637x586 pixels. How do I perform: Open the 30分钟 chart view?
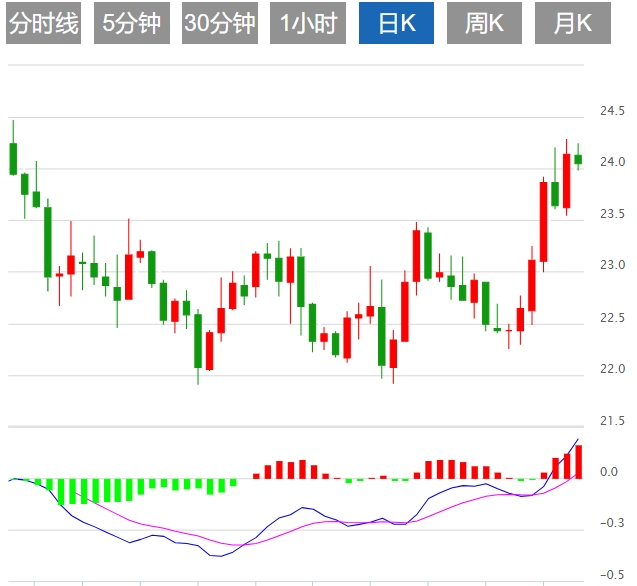[220, 24]
